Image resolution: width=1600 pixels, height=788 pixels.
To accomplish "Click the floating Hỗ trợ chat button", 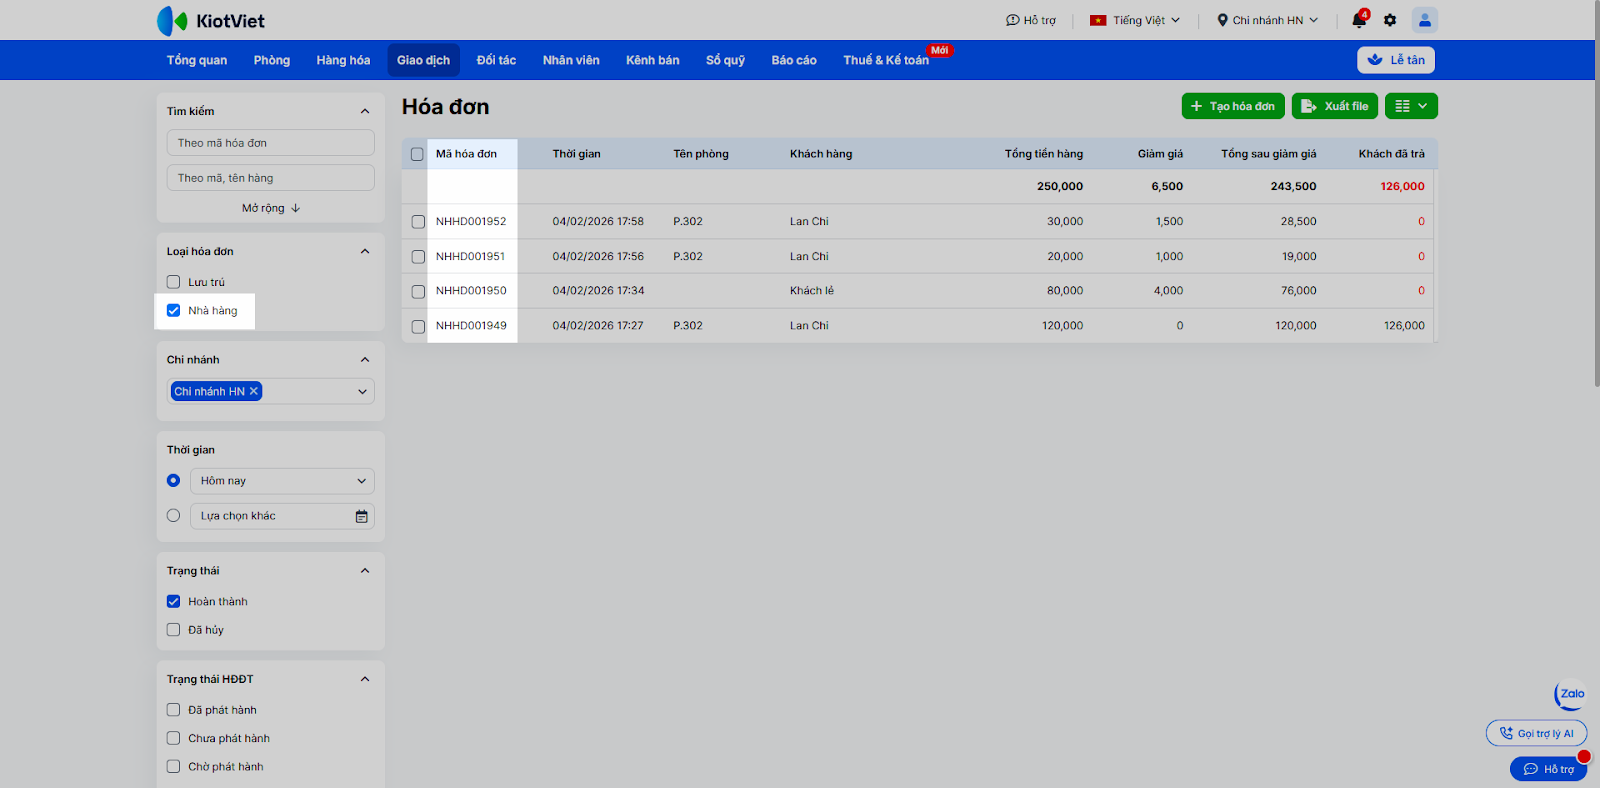I will point(1548,769).
